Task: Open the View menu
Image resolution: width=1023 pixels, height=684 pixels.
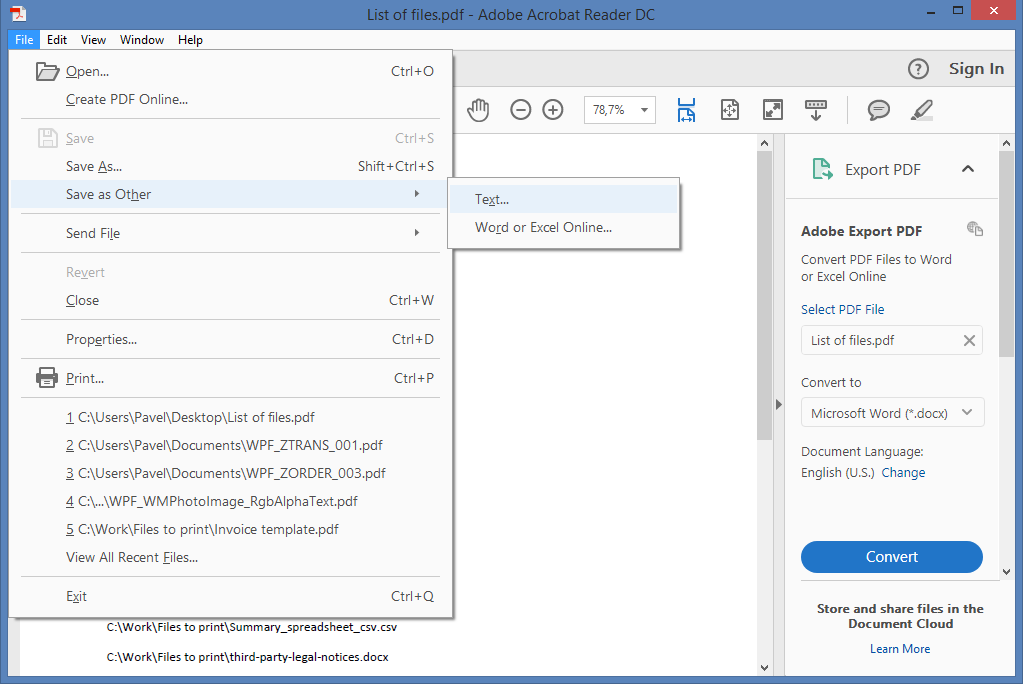Action: [x=93, y=40]
